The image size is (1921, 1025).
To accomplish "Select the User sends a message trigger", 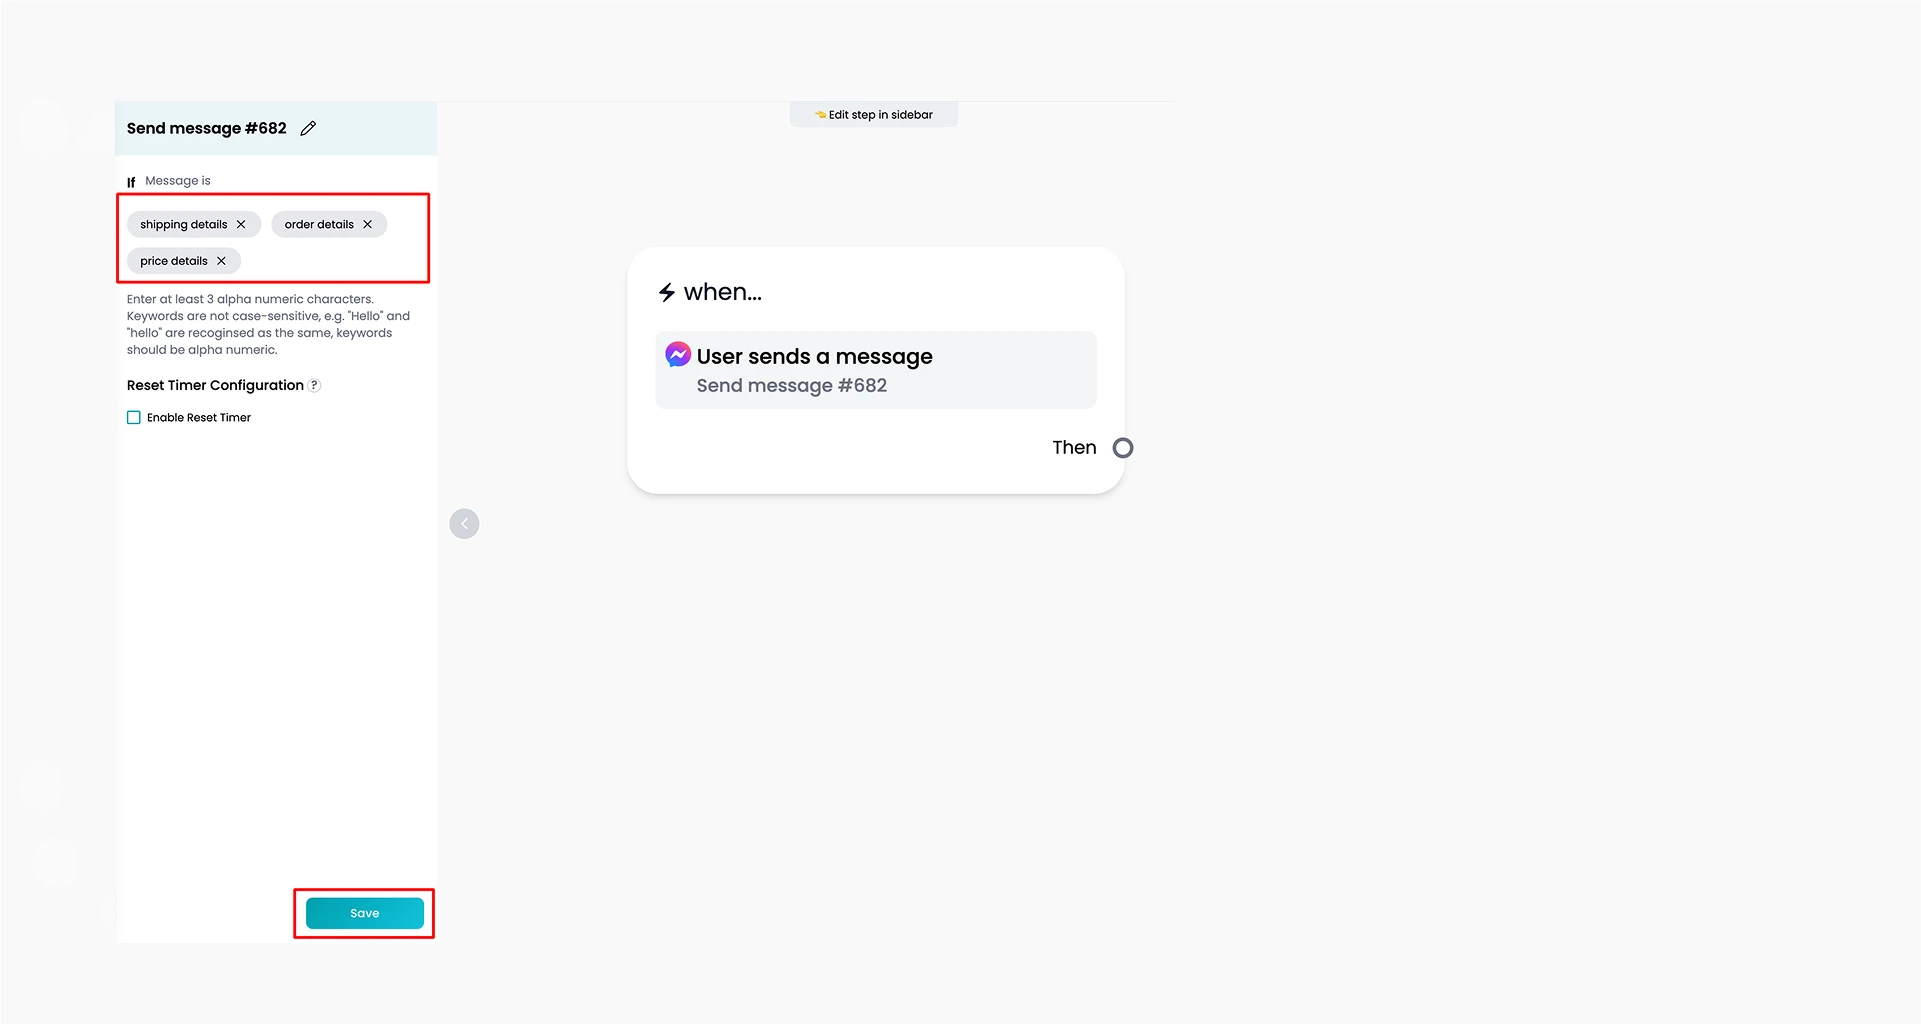I will pyautogui.click(x=876, y=370).
